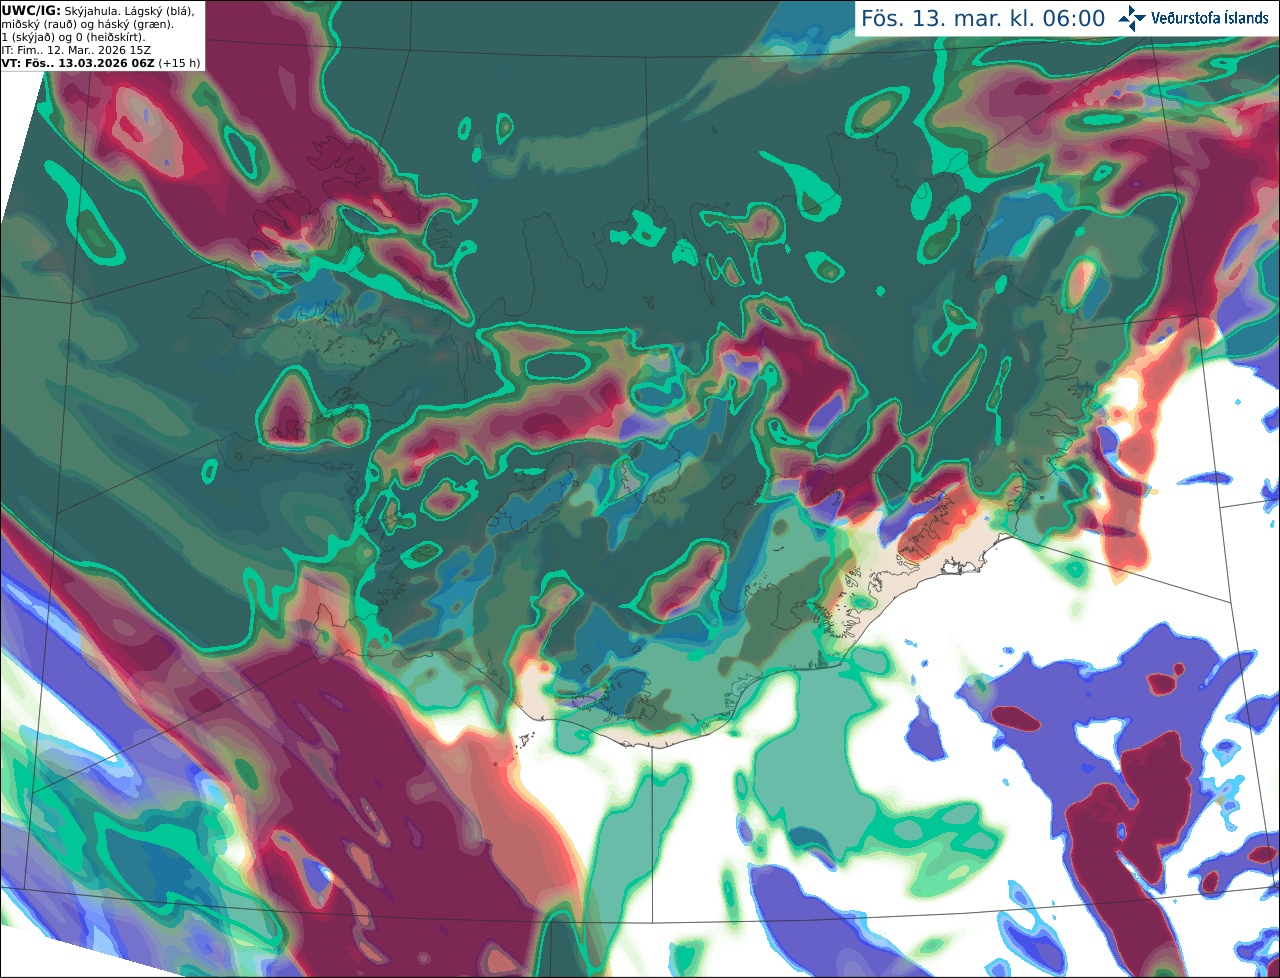
Task: Click the Veðurstofa Íslands star logo icon
Action: click(1132, 18)
